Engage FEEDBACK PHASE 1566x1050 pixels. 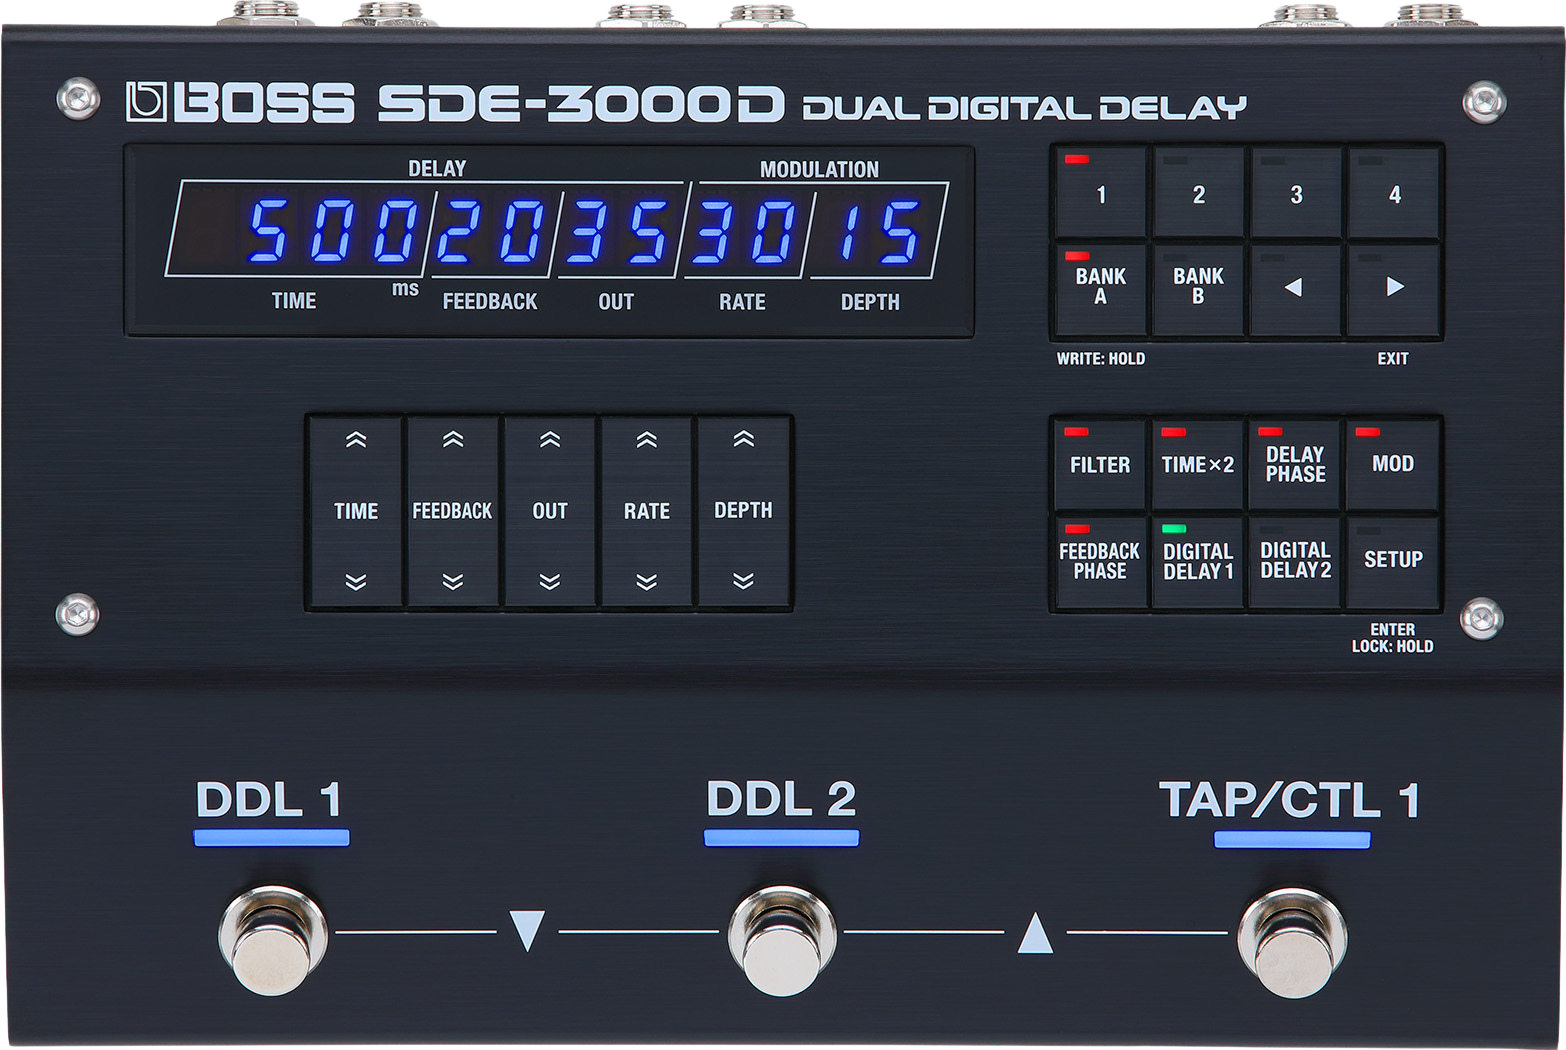point(1098,560)
